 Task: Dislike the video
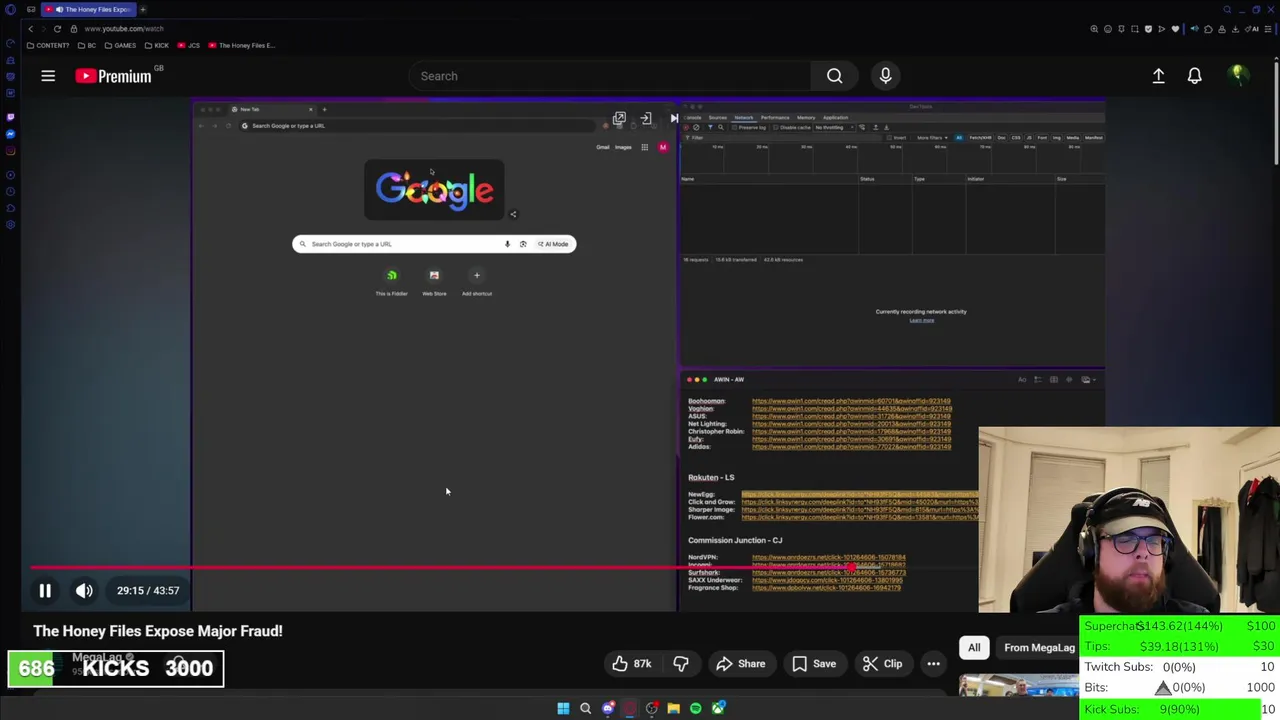tap(681, 664)
